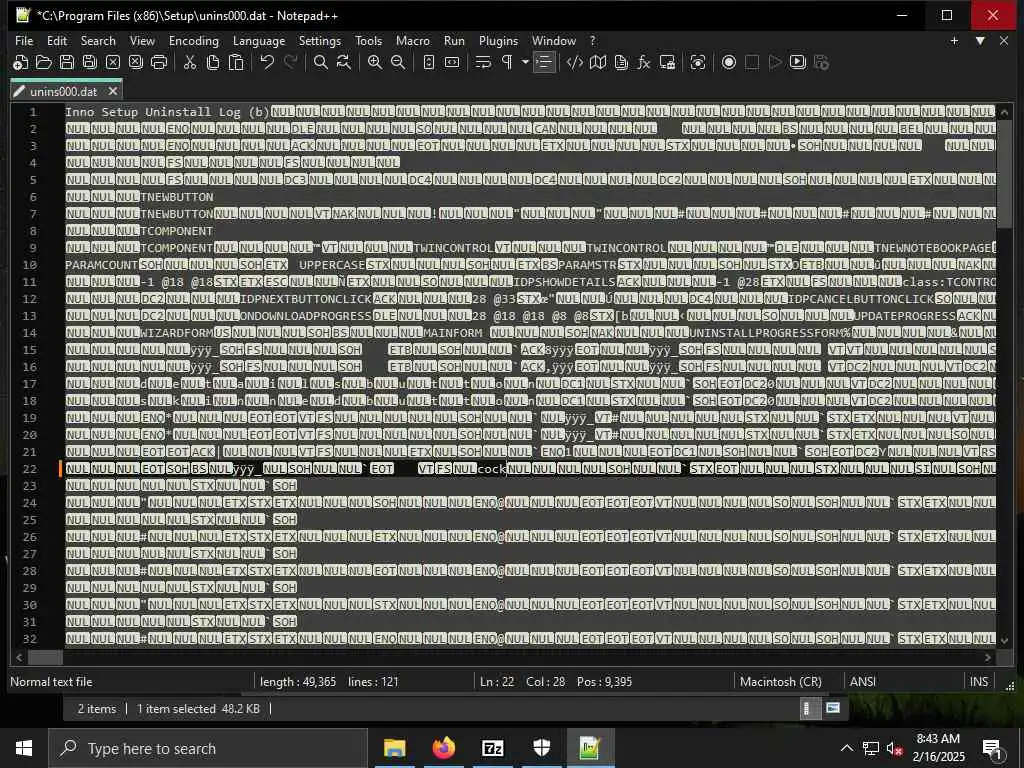Toggle synchronize horizontal scrolling icon
This screenshot has height=768, width=1024.
pos(452,63)
